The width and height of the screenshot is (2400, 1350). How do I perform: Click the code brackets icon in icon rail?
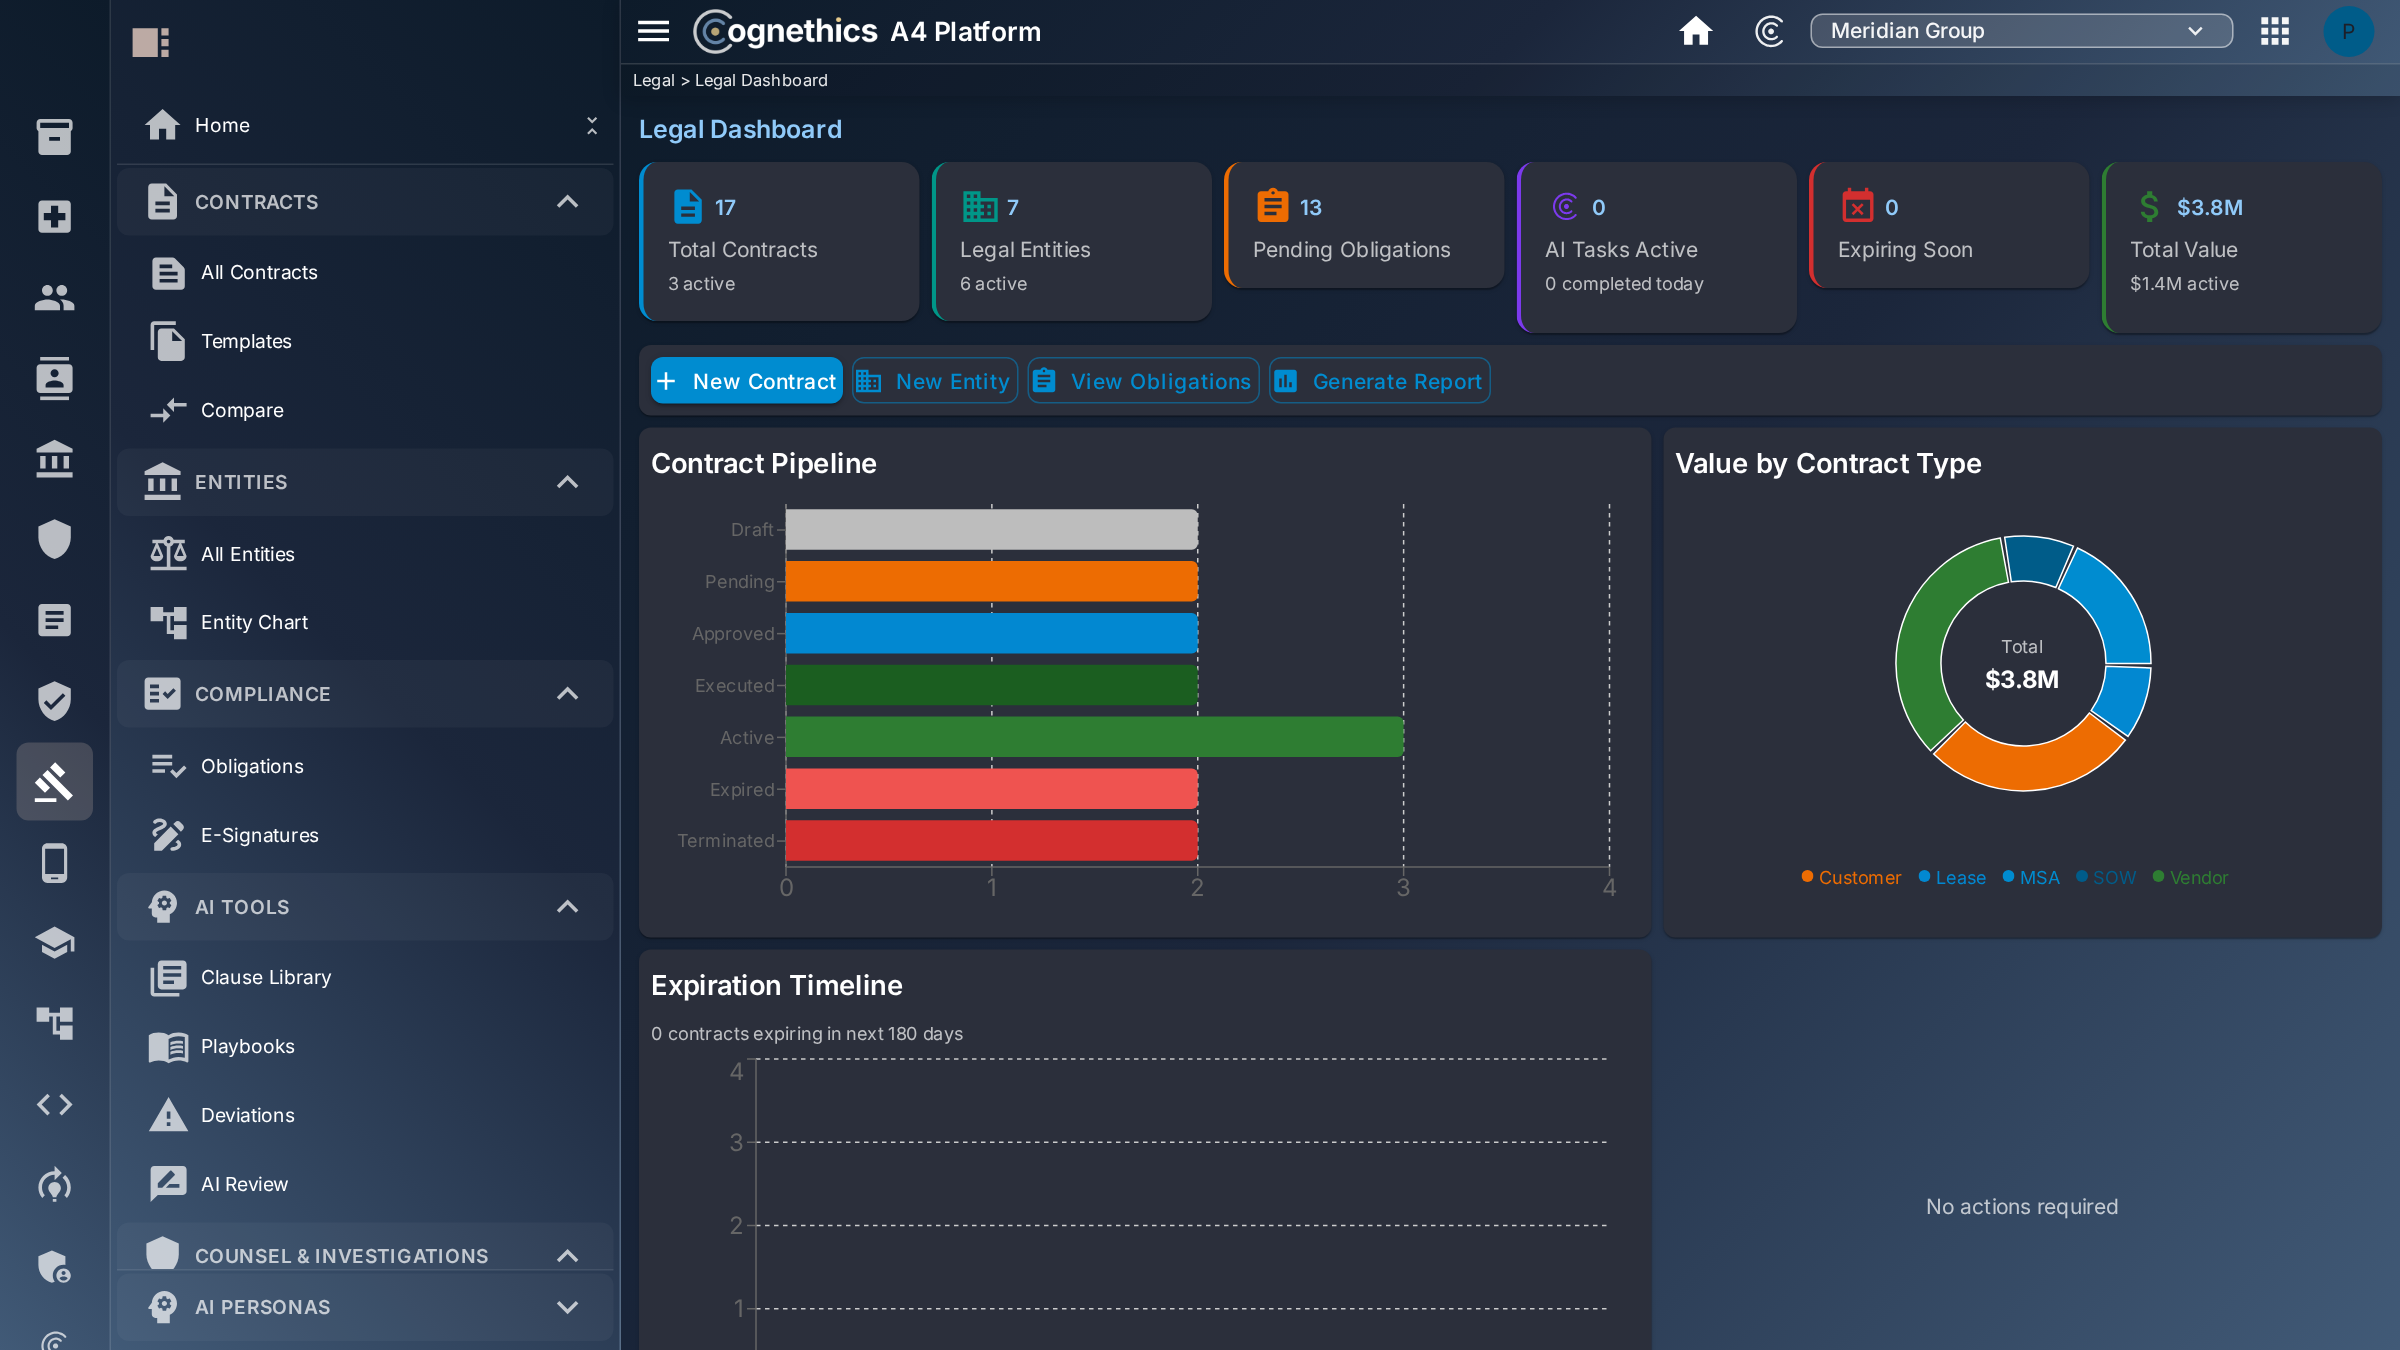coord(54,1104)
